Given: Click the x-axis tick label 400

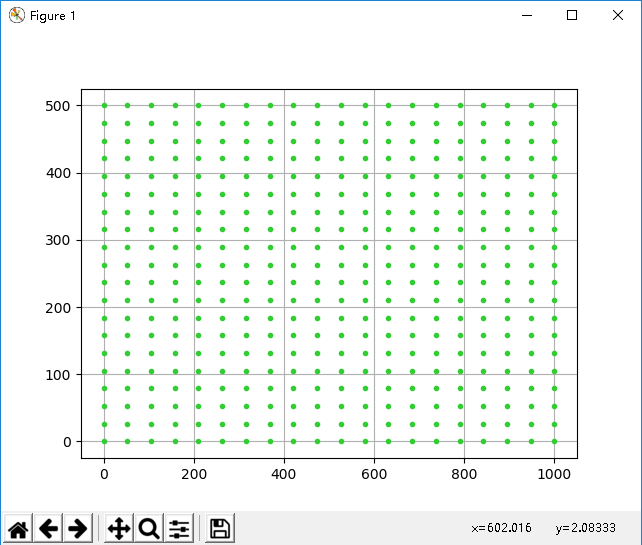Looking at the screenshot, I should [284, 474].
